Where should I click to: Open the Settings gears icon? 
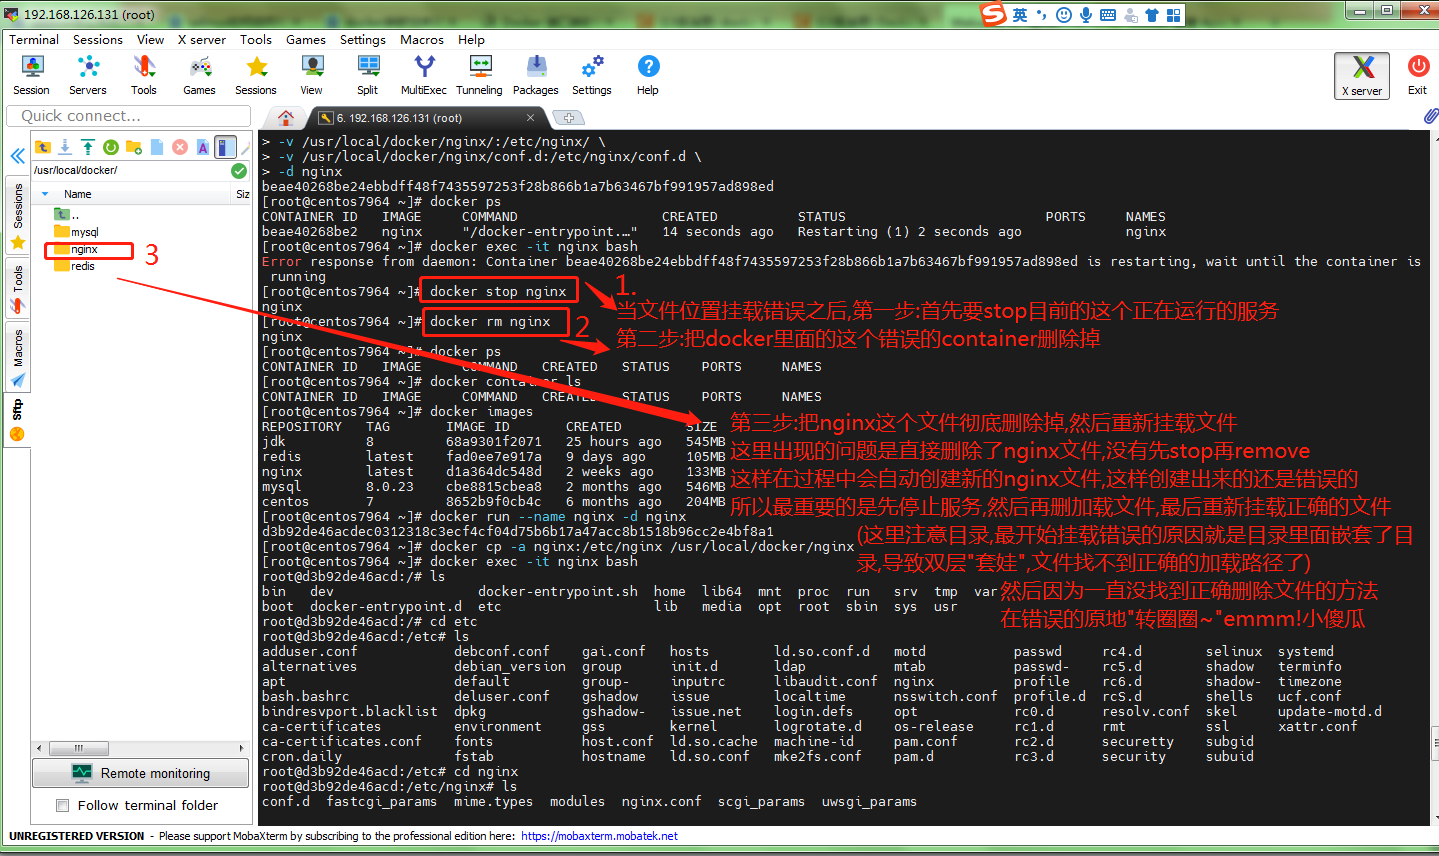point(592,75)
